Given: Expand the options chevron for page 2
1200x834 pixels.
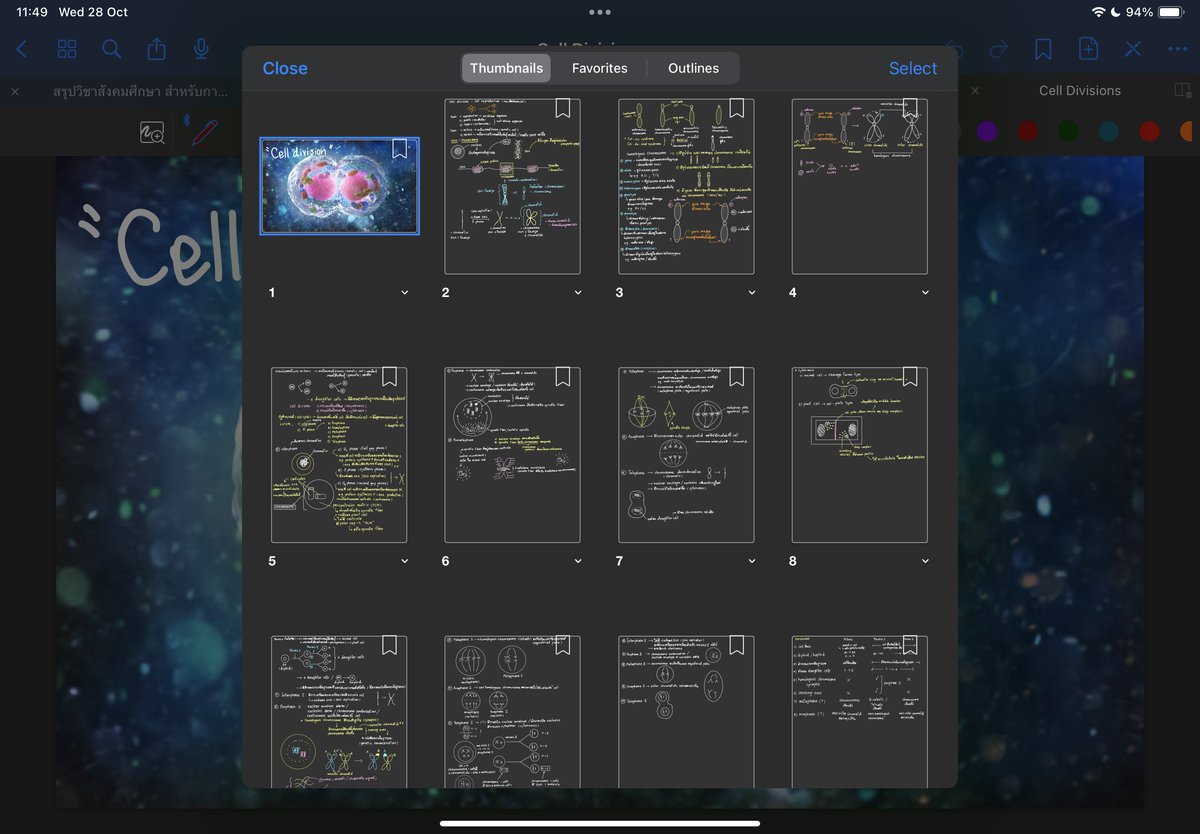Looking at the screenshot, I should [578, 293].
